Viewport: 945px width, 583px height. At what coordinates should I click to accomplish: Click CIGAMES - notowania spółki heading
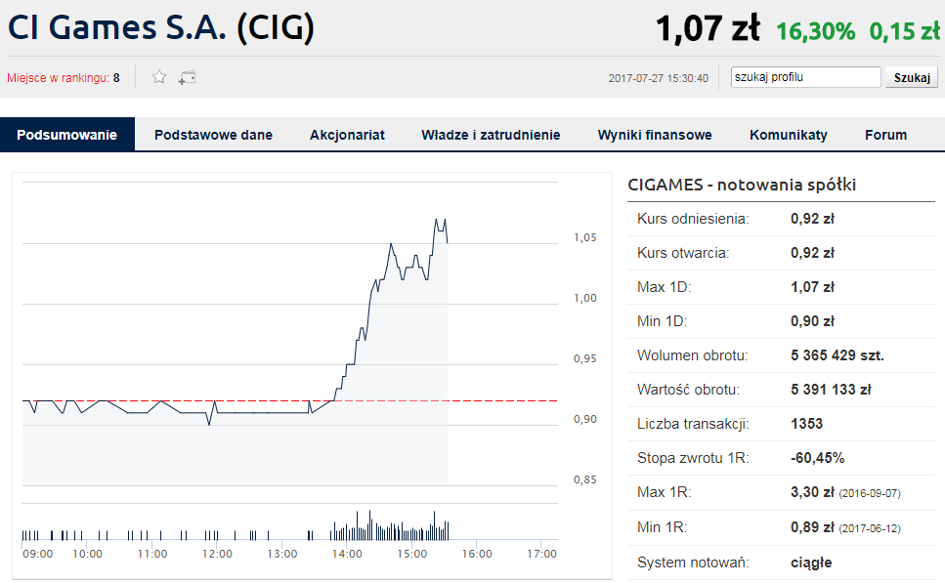[742, 184]
